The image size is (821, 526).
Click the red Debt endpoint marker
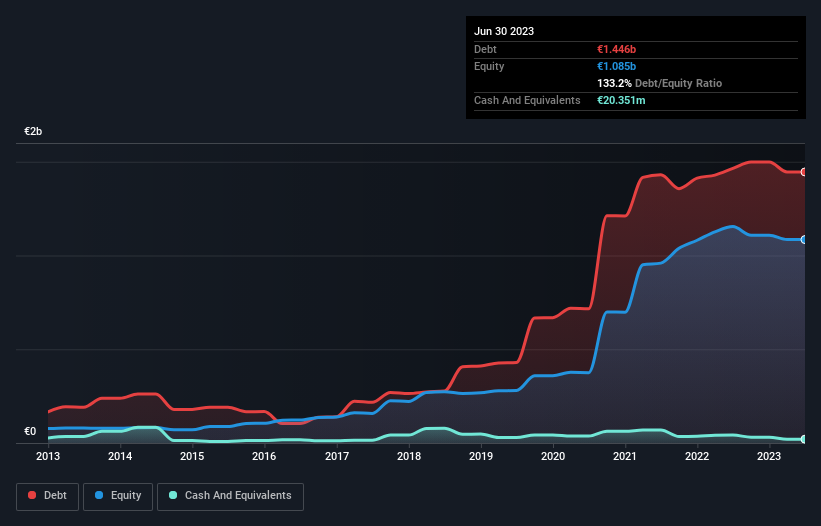click(x=804, y=172)
